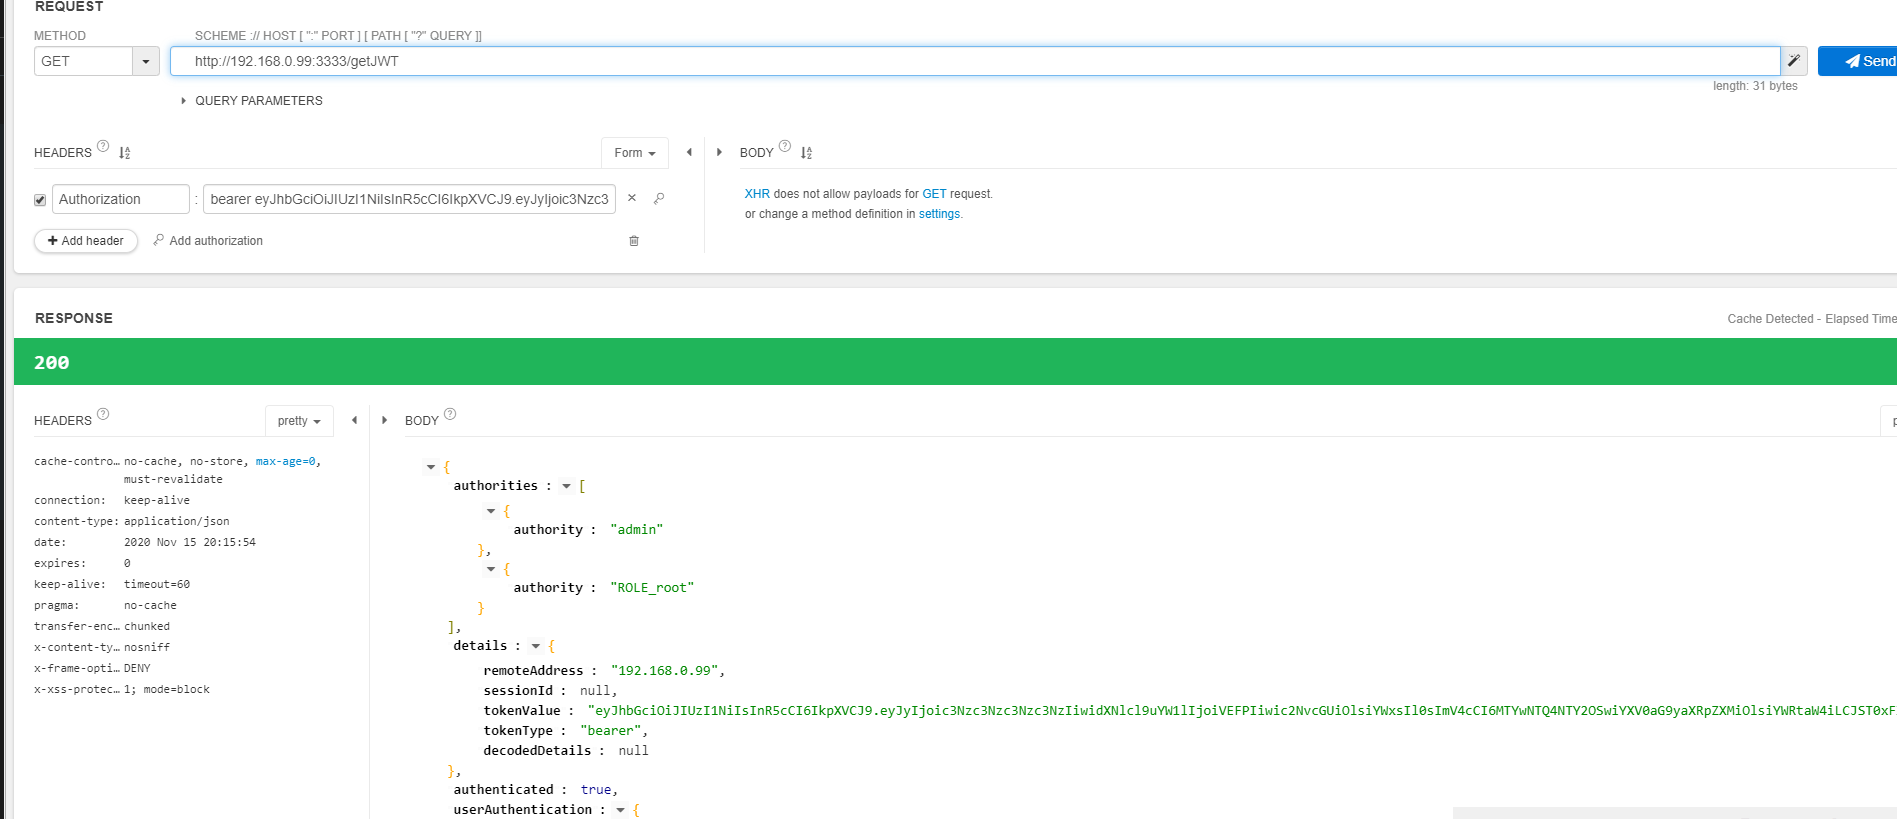Click the decodedDetails null value

click(633, 751)
